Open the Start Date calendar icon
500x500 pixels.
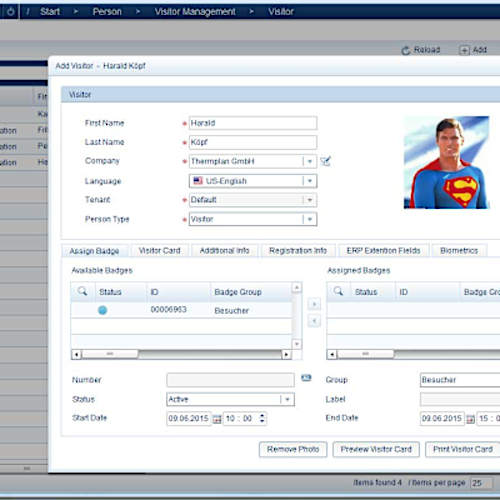coord(217,419)
